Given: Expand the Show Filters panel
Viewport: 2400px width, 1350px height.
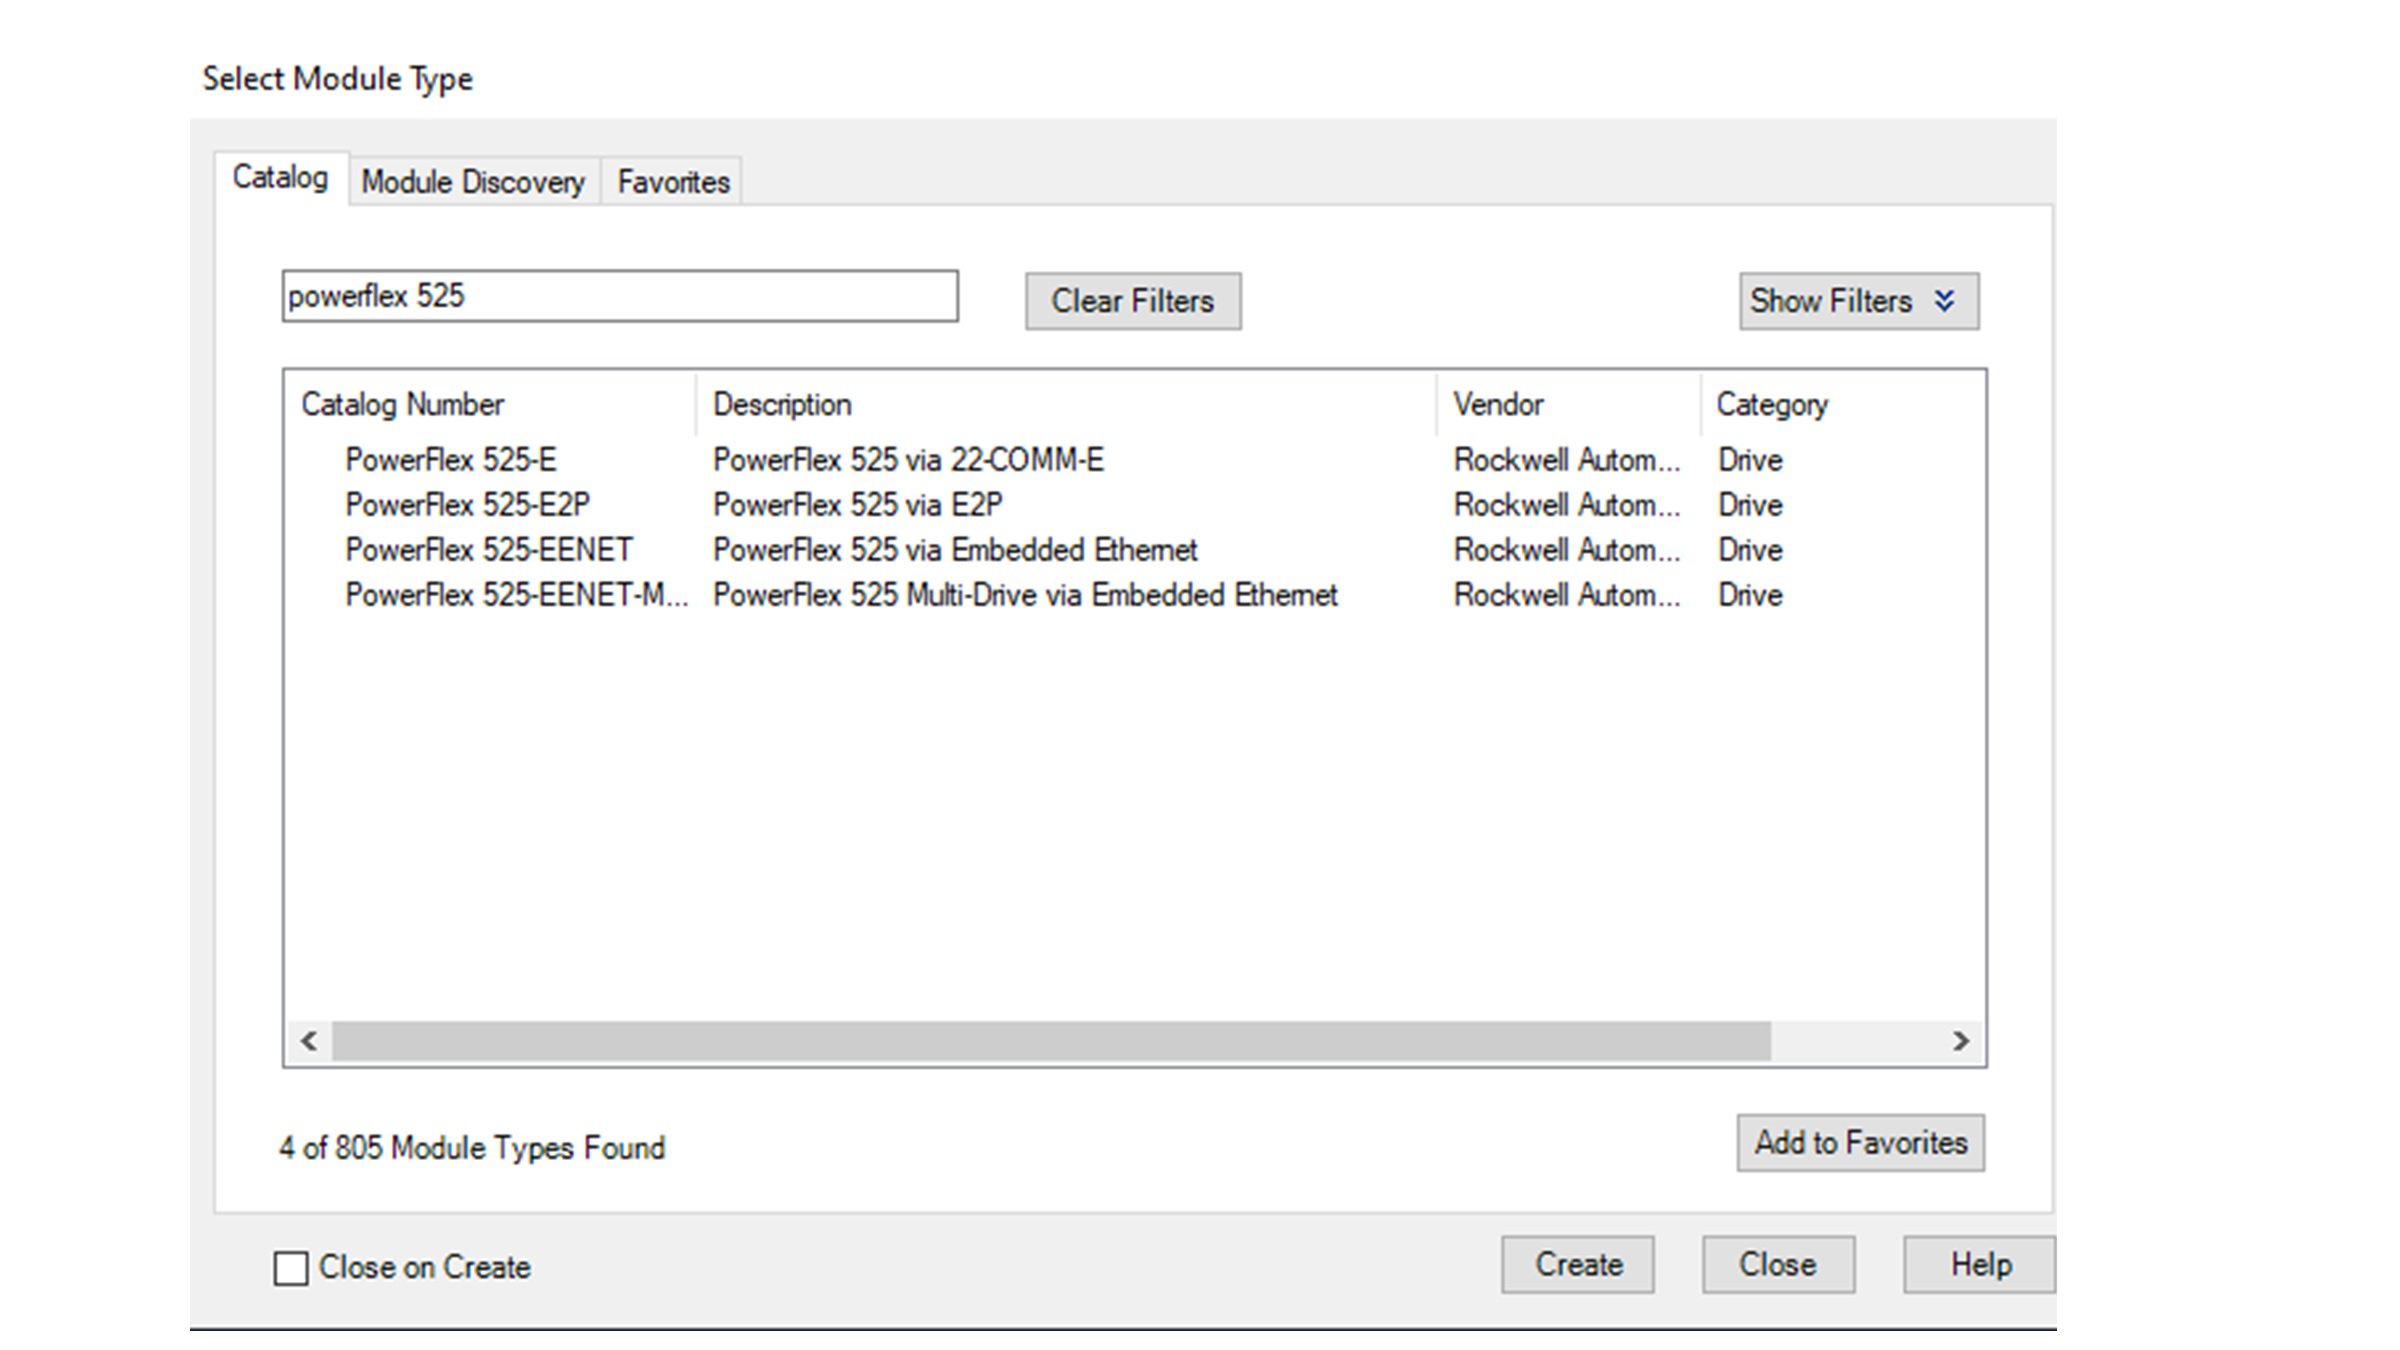Looking at the screenshot, I should click(x=1859, y=301).
